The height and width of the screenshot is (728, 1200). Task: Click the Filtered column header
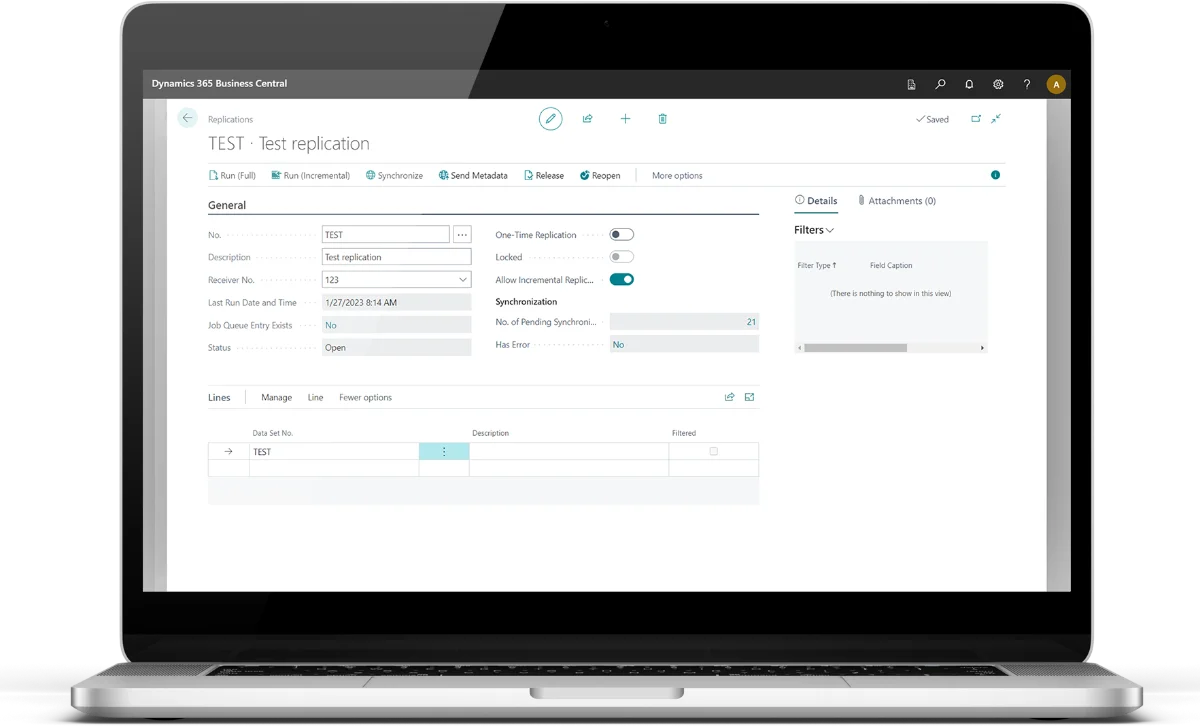click(x=684, y=433)
